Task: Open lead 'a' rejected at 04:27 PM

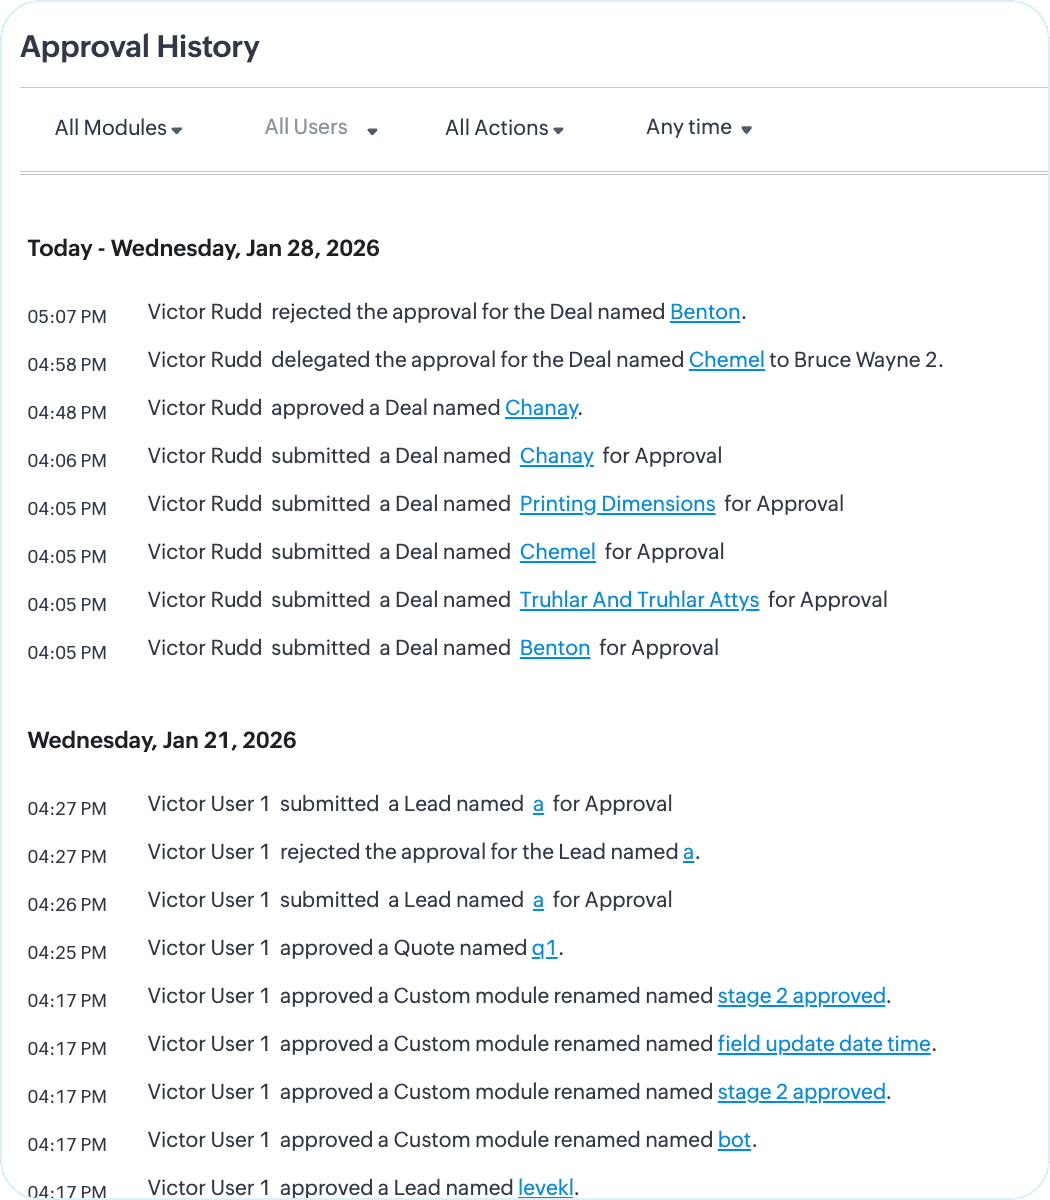Action: click(688, 852)
